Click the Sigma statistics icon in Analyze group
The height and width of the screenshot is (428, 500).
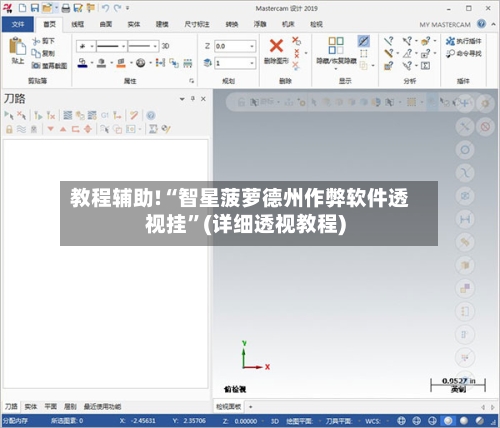425,66
